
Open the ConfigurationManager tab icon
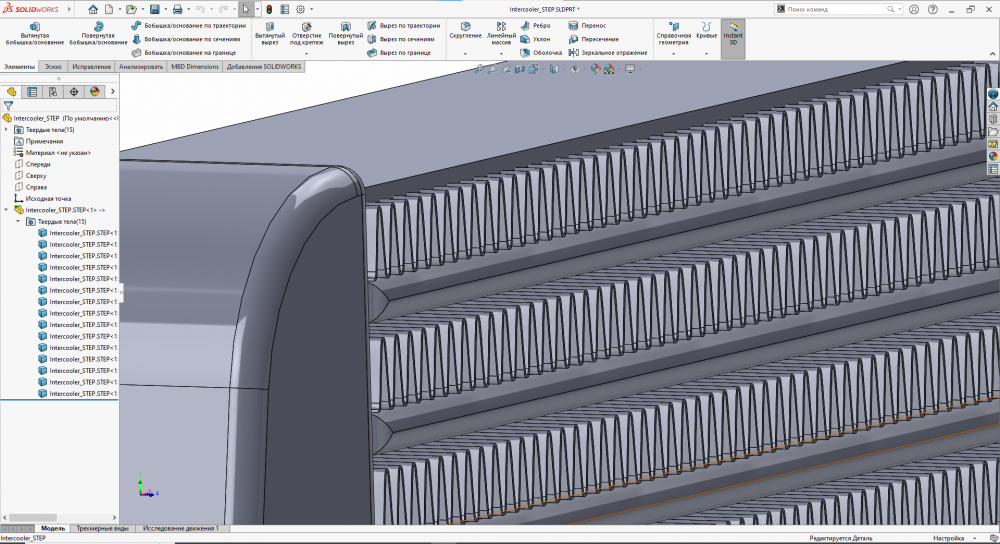[53, 91]
